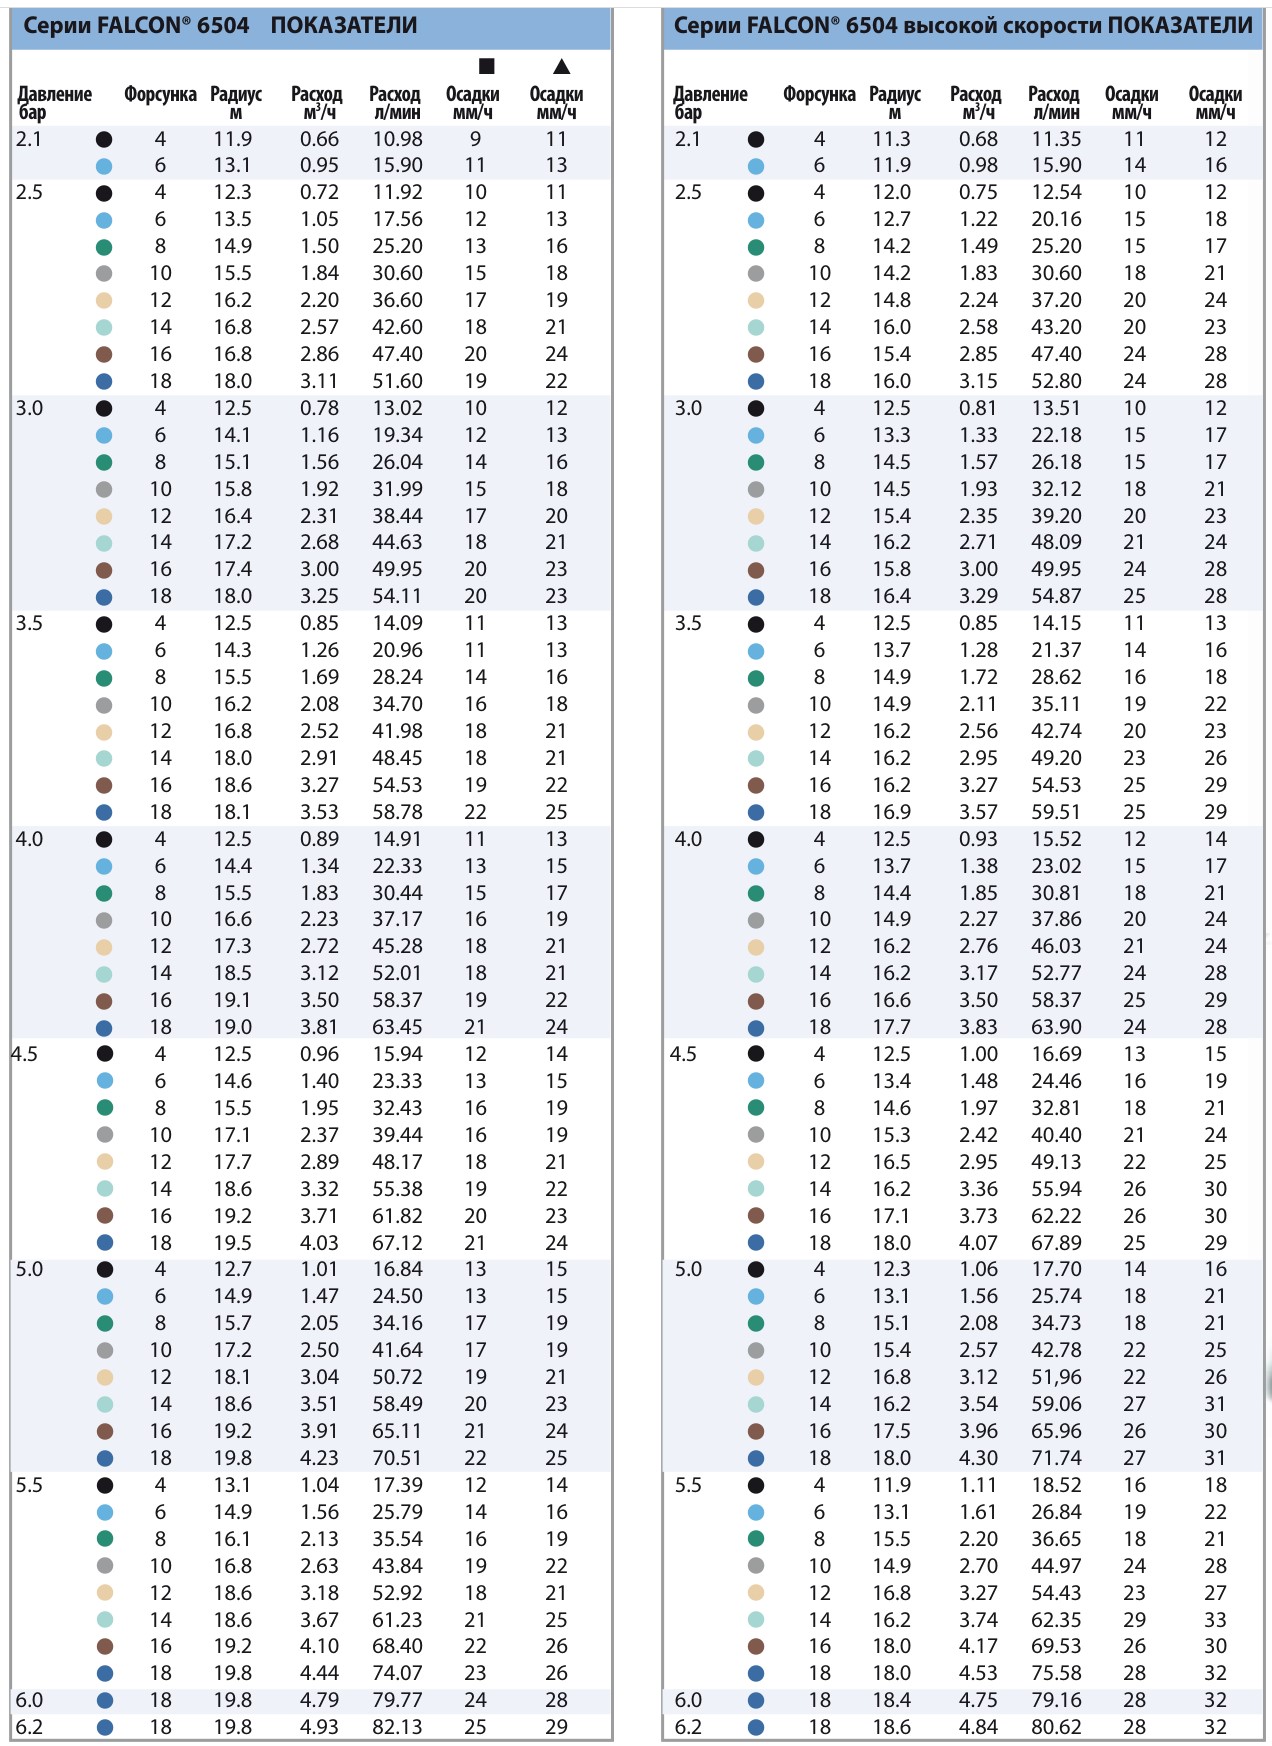Click mint nozzle-14 dot at 4.0 bar, left table
The image size is (1272, 1746).
[x=104, y=974]
